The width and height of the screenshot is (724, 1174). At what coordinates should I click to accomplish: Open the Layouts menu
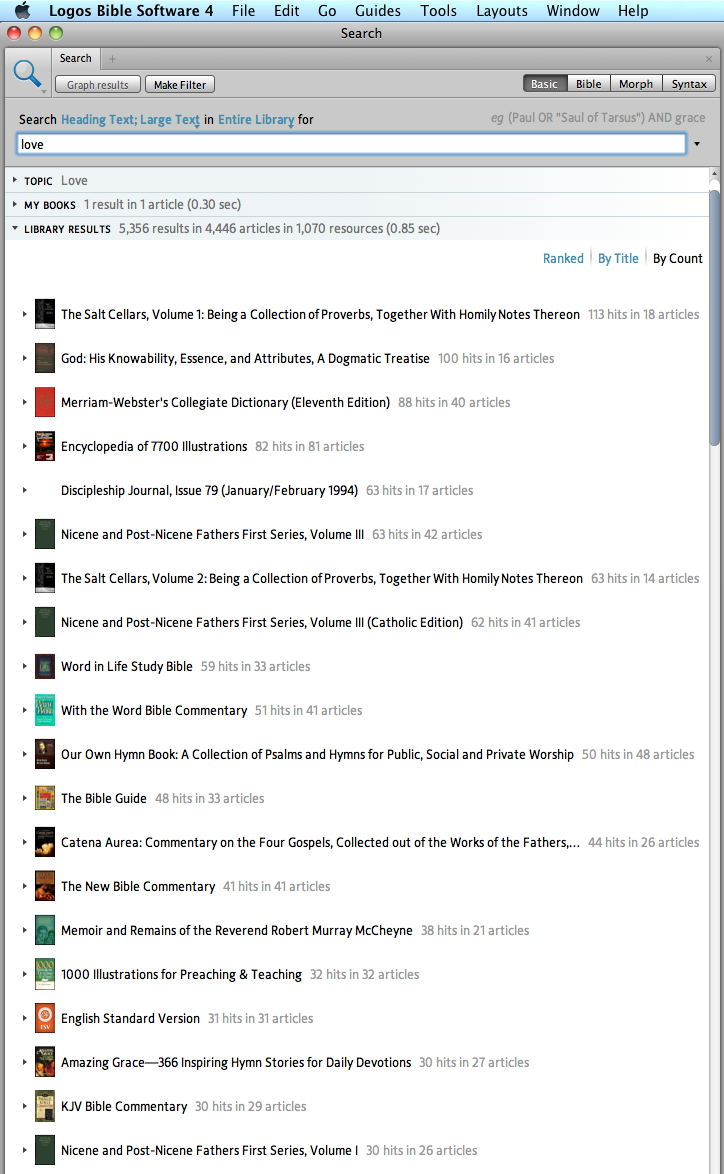click(502, 10)
